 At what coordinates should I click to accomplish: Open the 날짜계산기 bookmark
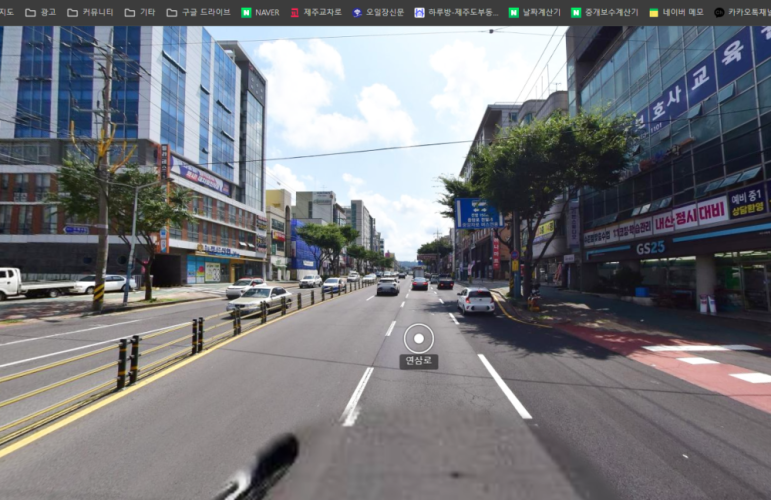coord(534,12)
